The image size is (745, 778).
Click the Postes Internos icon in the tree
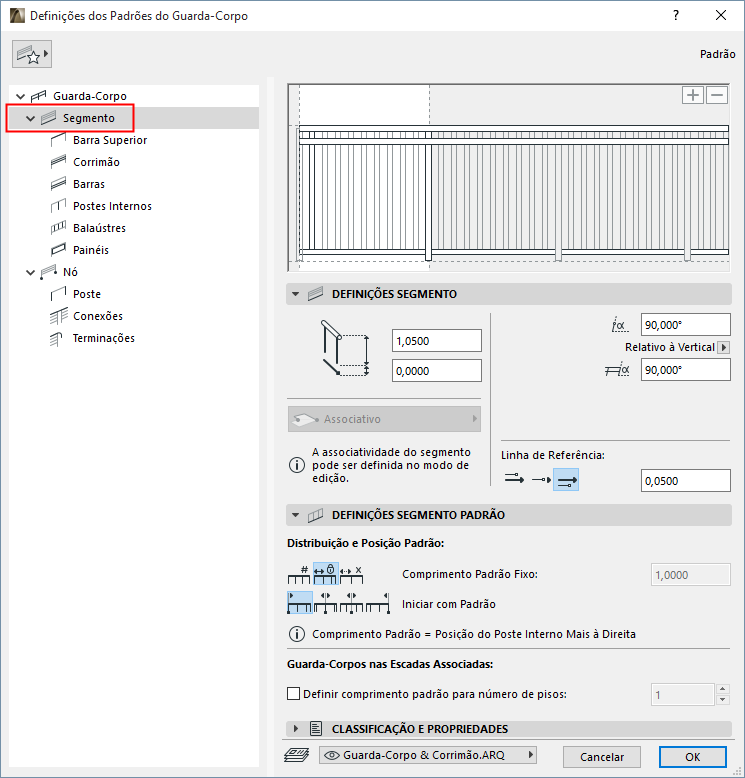pos(58,205)
